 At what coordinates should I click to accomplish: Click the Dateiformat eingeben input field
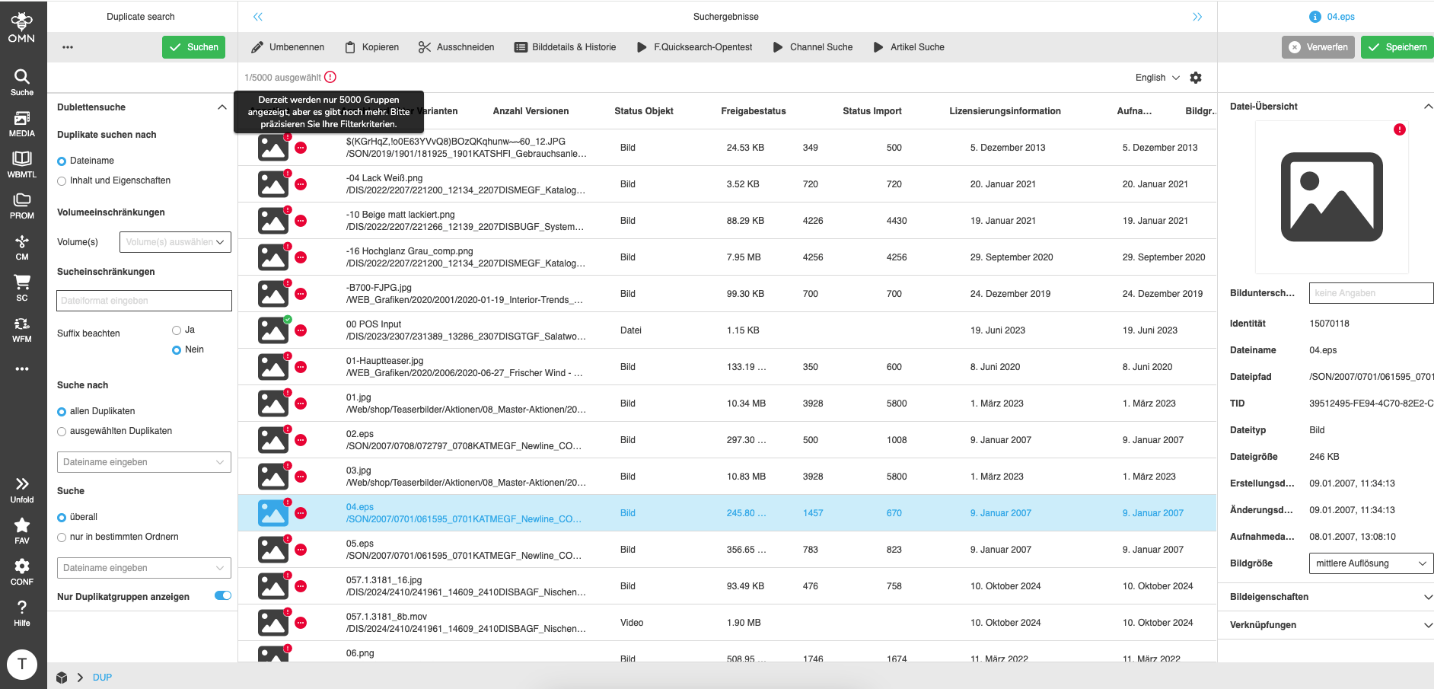coord(144,300)
